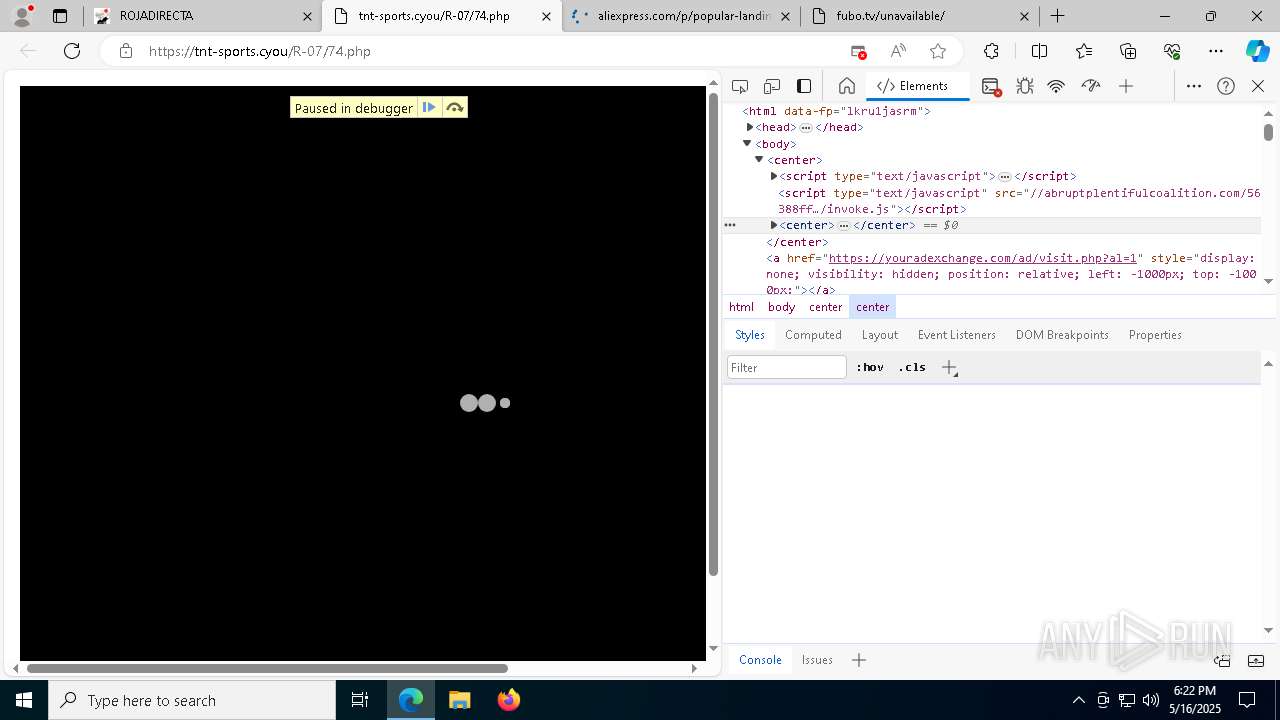The width and height of the screenshot is (1280, 720).
Task: Open the Layout tab
Action: (880, 335)
